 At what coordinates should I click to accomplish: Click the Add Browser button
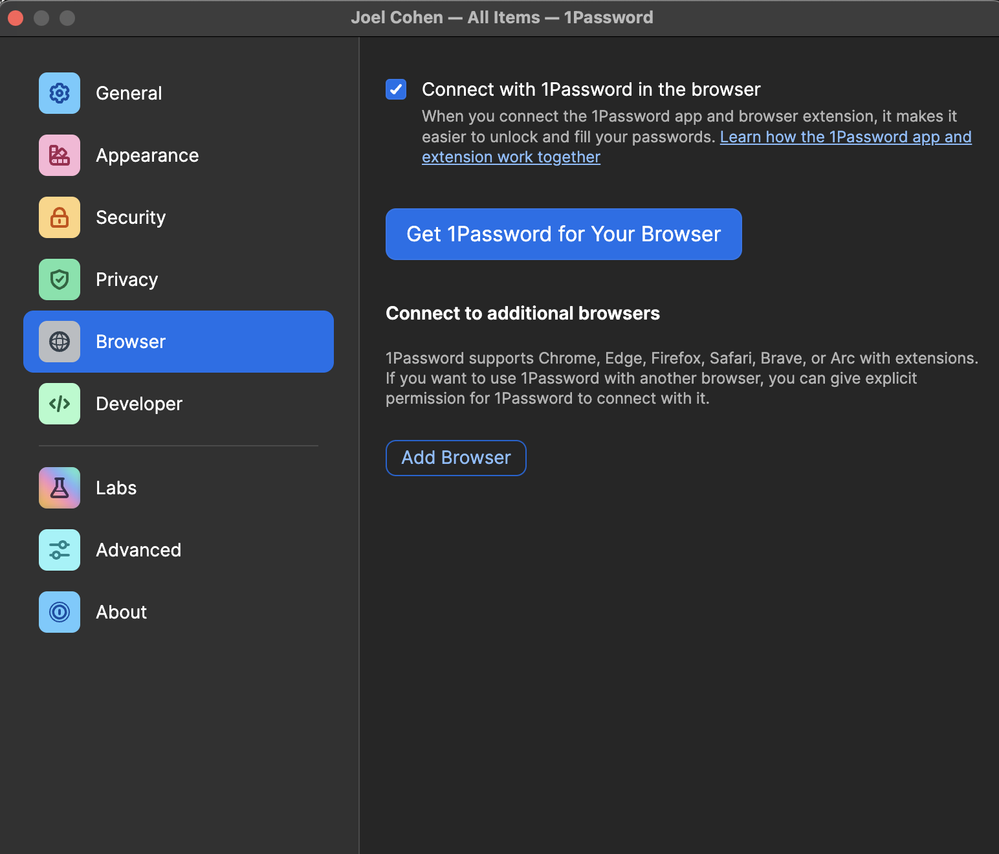click(x=456, y=458)
